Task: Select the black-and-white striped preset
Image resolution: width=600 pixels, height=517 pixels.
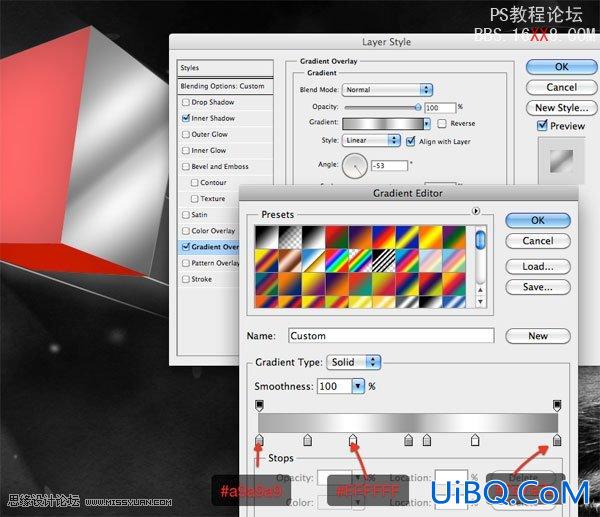Action: 383,261
